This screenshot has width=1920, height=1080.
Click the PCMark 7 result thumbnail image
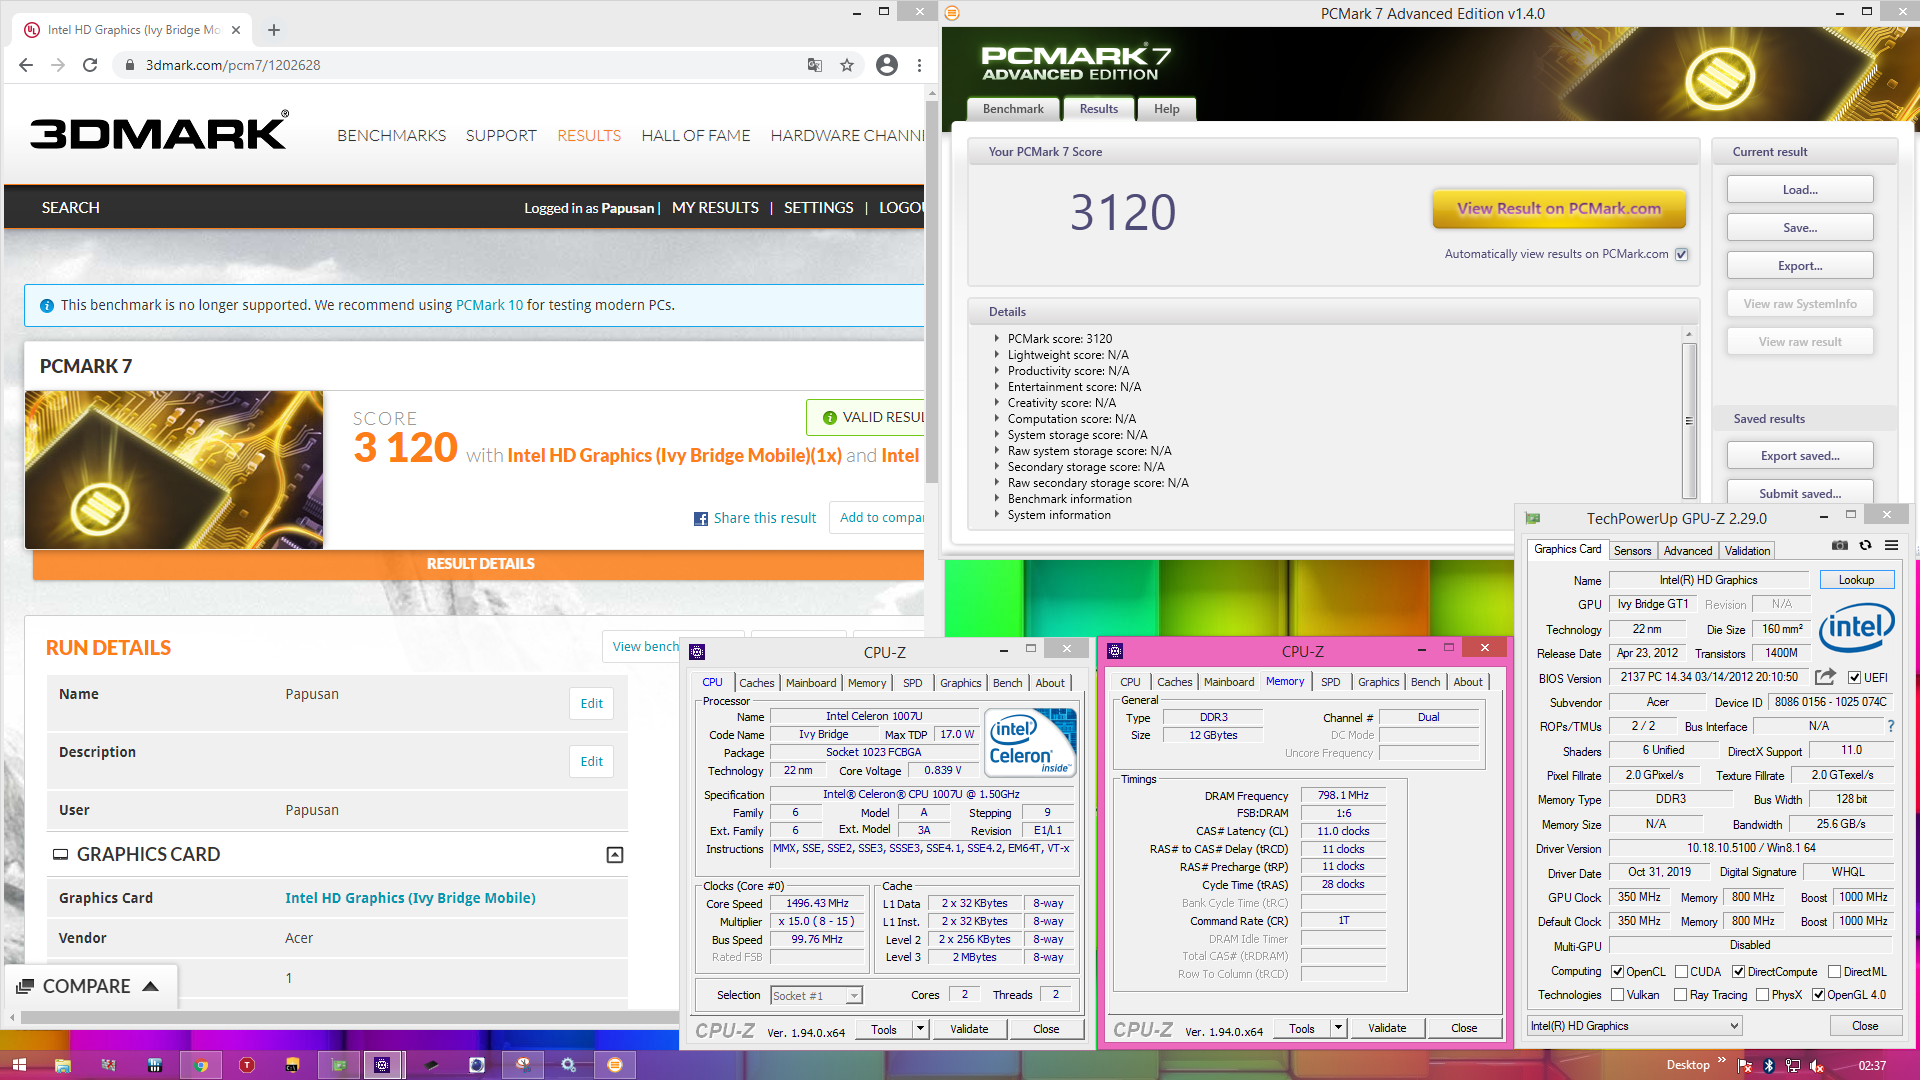(x=174, y=470)
